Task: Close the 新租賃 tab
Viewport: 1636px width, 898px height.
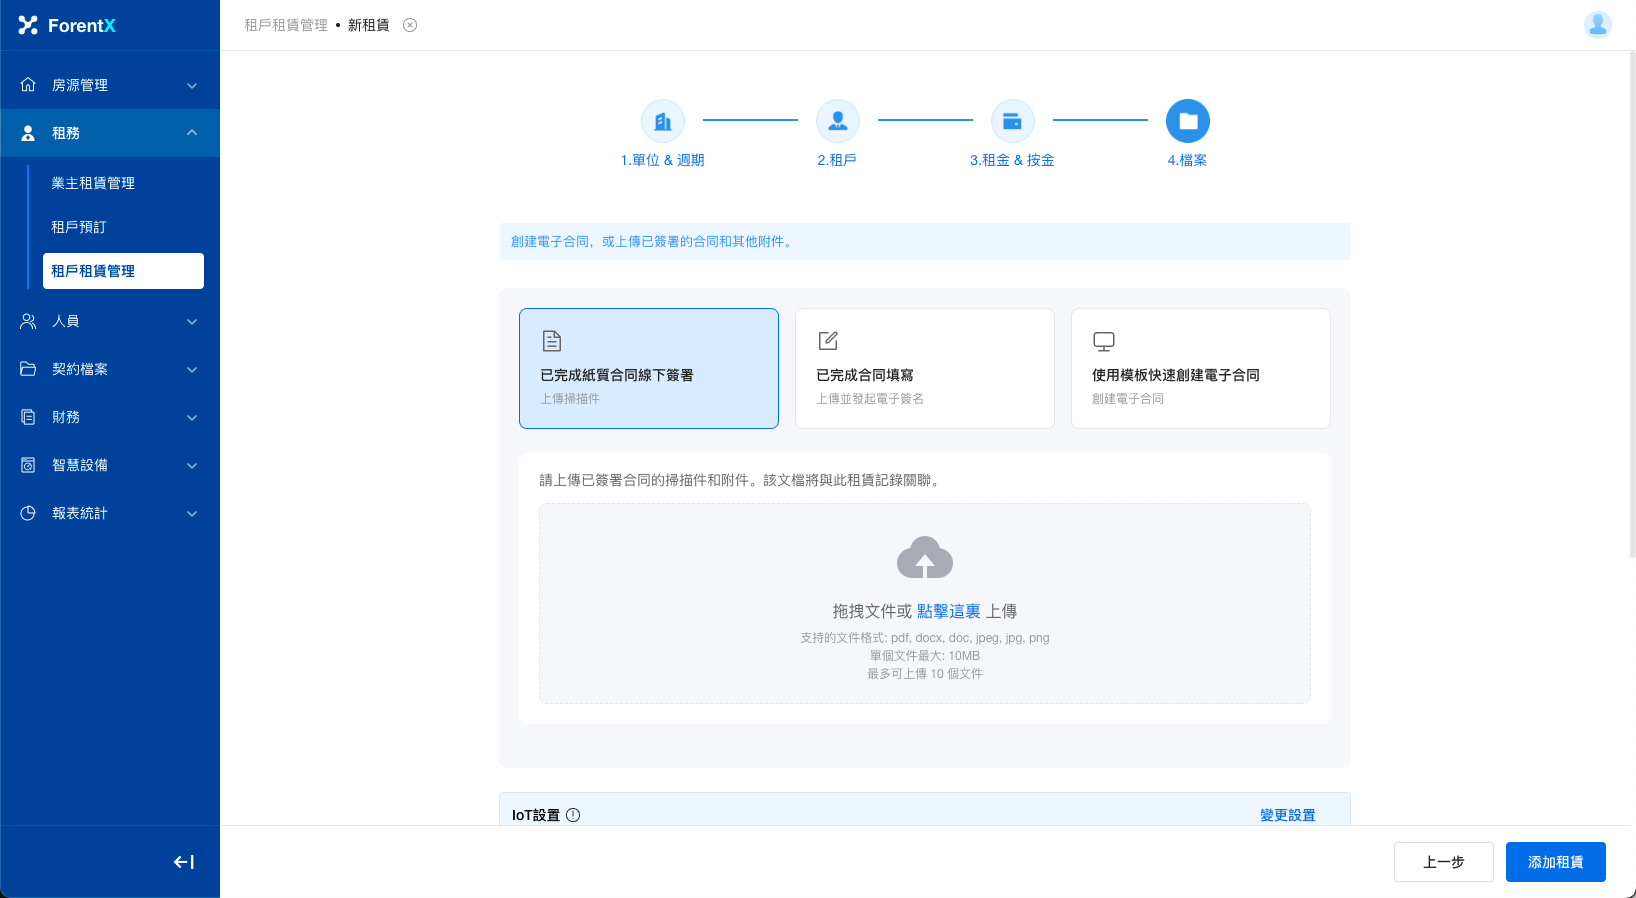Action: coord(410,25)
